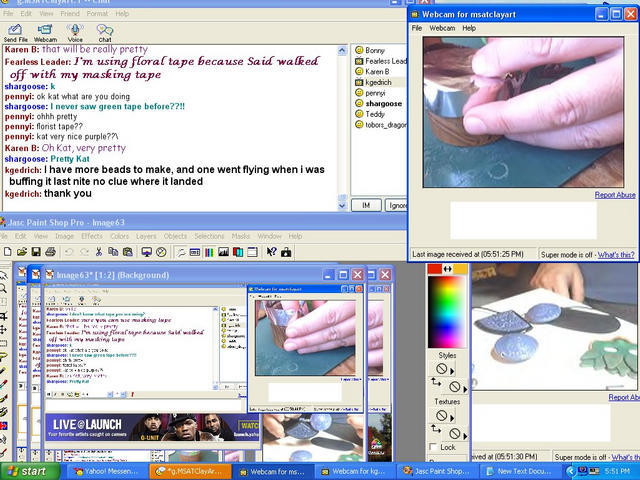Expand the foreground Styles arrow
The image size is (640, 480).
click(x=452, y=371)
